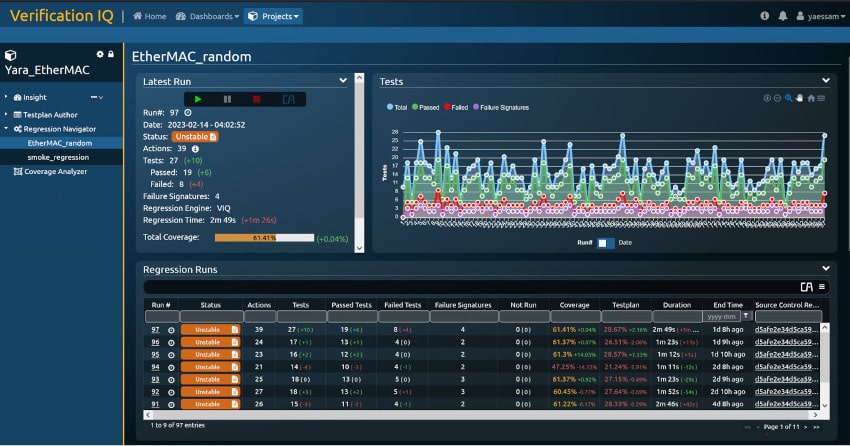Select the chart pan hand tool

(799, 98)
